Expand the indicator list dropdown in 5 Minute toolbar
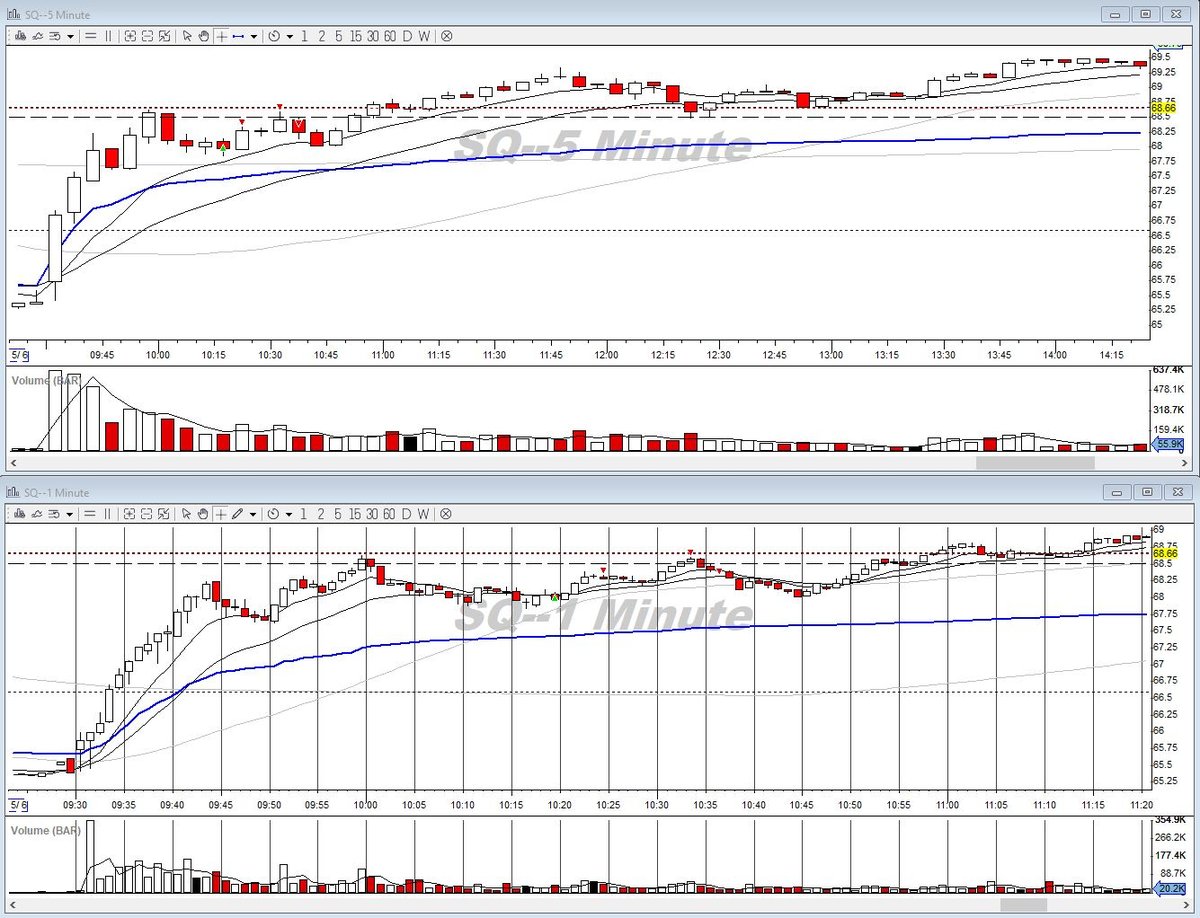 [x=70, y=36]
